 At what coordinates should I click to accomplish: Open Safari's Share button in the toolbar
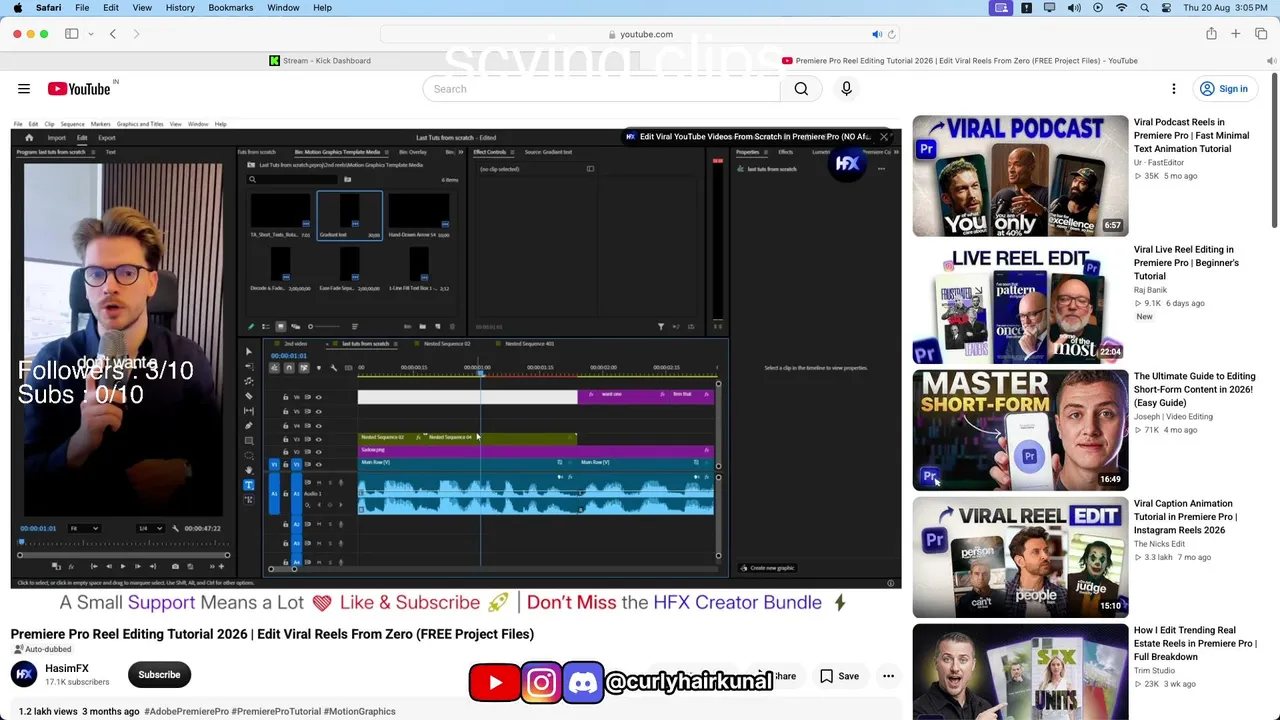pyautogui.click(x=1211, y=34)
